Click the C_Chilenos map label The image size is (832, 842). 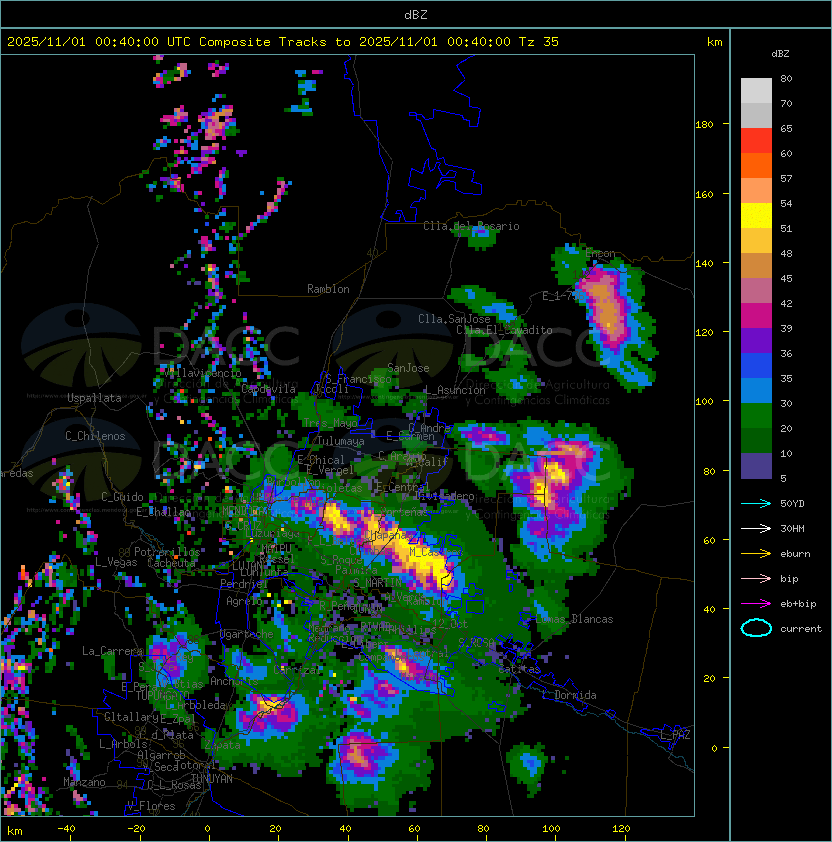coord(95,436)
